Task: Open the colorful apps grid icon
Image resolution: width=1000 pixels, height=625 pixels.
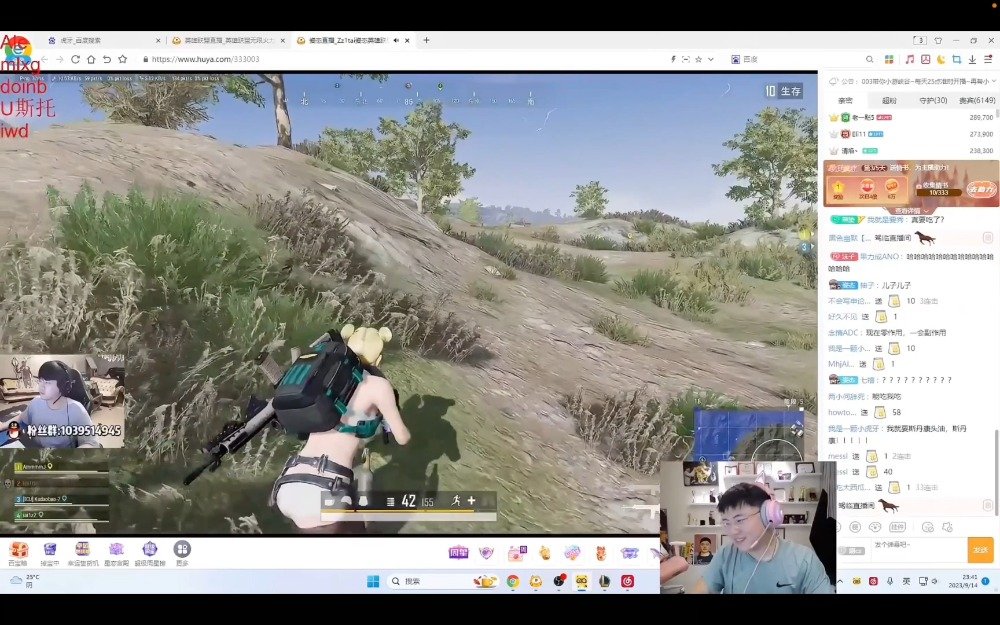Action: pos(889,59)
